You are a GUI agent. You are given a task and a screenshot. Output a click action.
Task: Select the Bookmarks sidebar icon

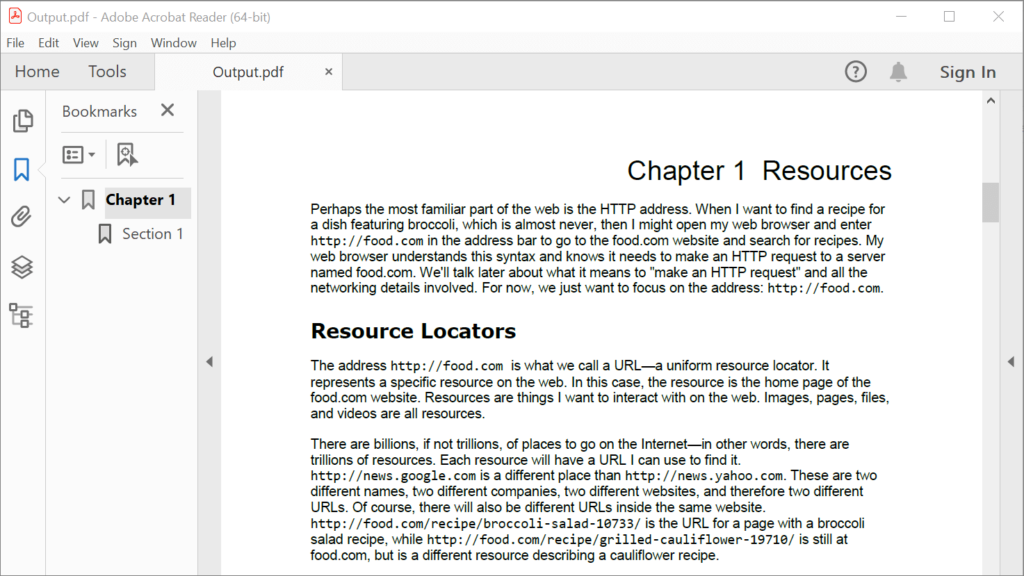(23, 170)
